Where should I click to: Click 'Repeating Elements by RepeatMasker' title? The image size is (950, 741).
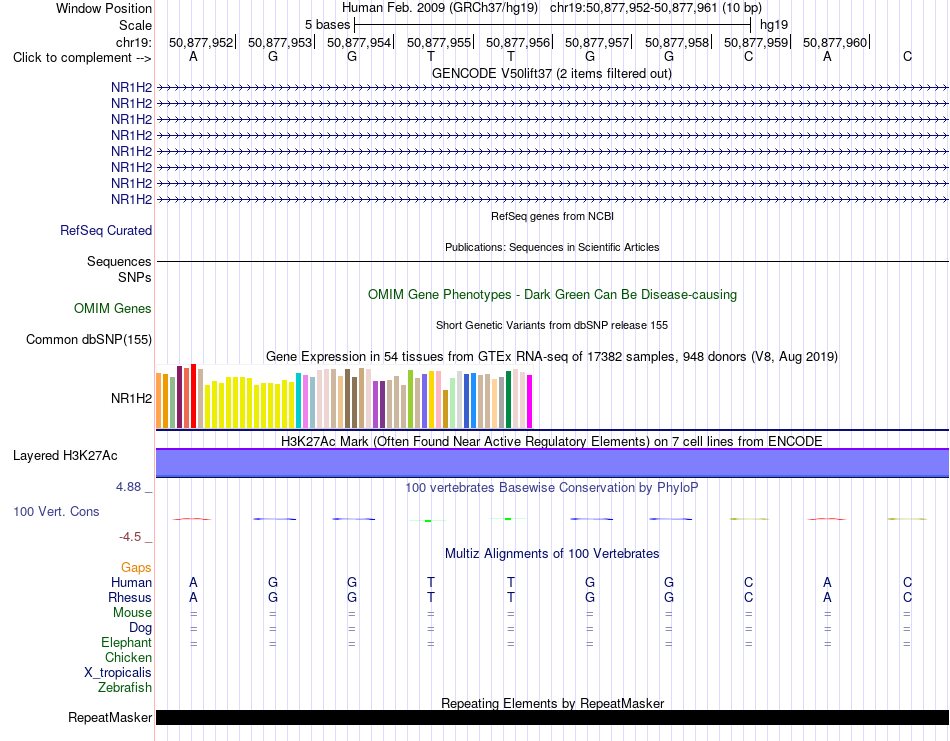pyautogui.click(x=552, y=703)
